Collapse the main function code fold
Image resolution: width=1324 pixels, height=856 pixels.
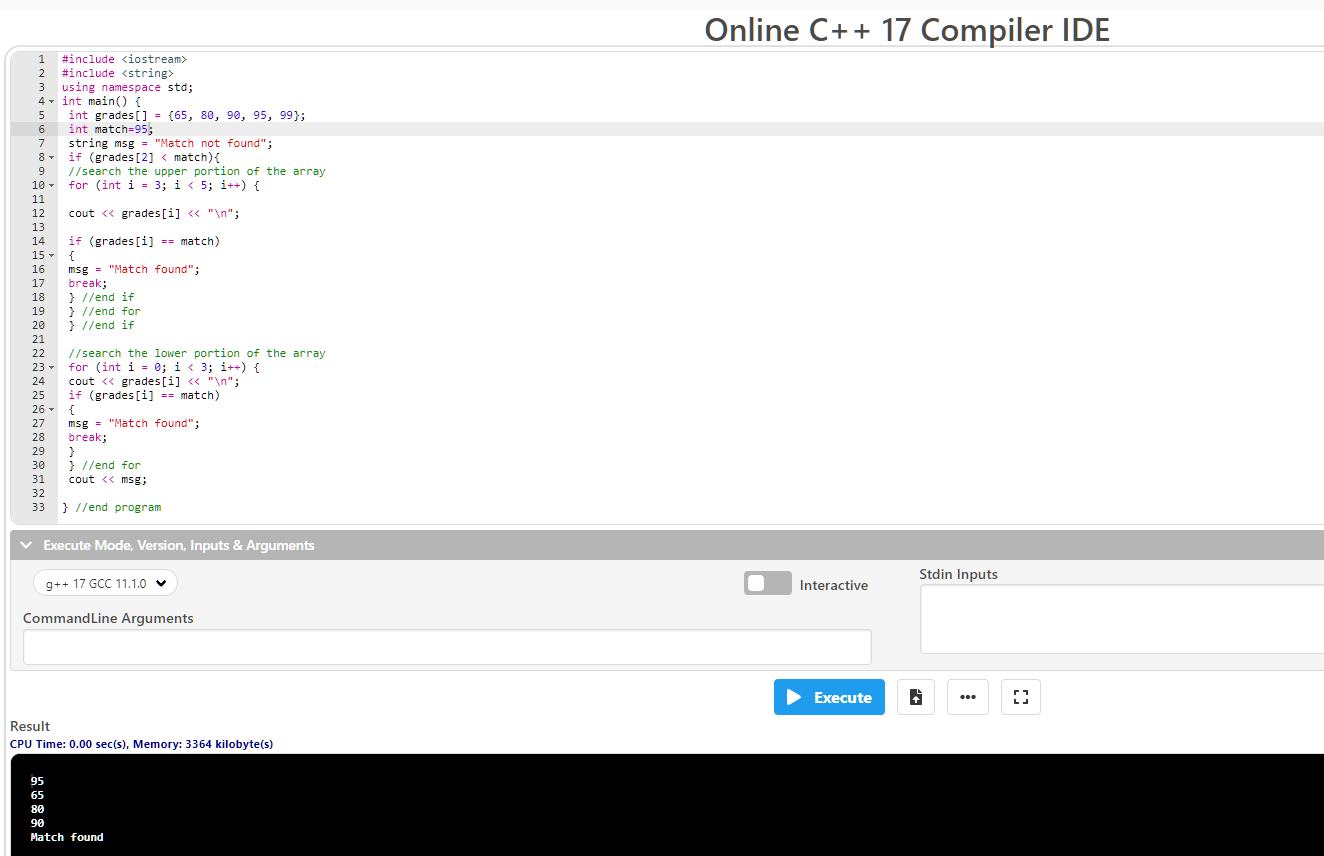pos(49,100)
